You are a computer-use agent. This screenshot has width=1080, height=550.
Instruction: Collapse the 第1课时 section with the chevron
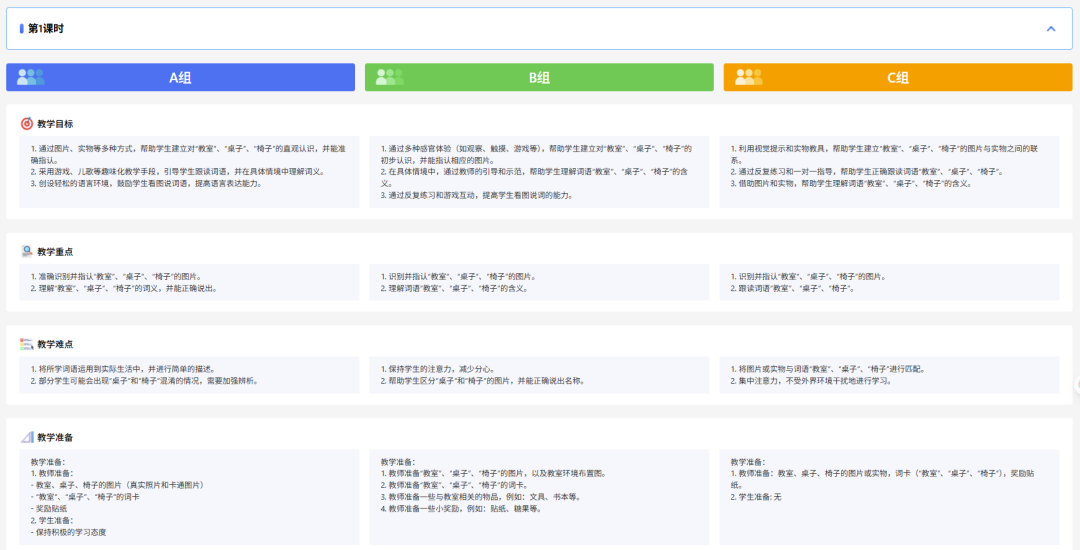pos(1050,29)
